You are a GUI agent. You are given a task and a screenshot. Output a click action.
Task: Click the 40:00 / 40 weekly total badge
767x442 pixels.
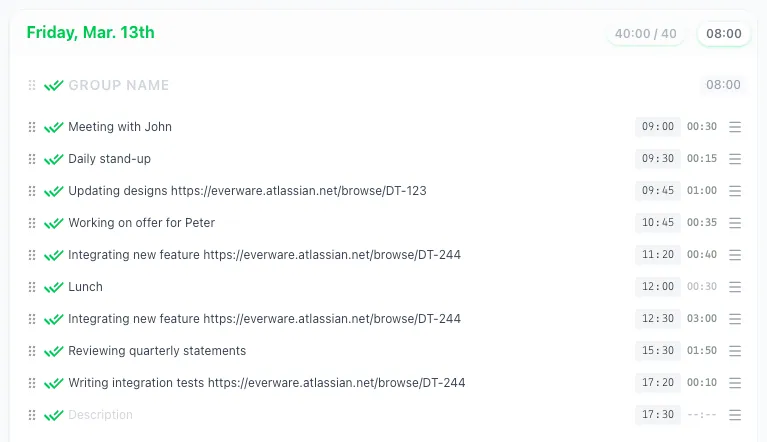(x=645, y=34)
